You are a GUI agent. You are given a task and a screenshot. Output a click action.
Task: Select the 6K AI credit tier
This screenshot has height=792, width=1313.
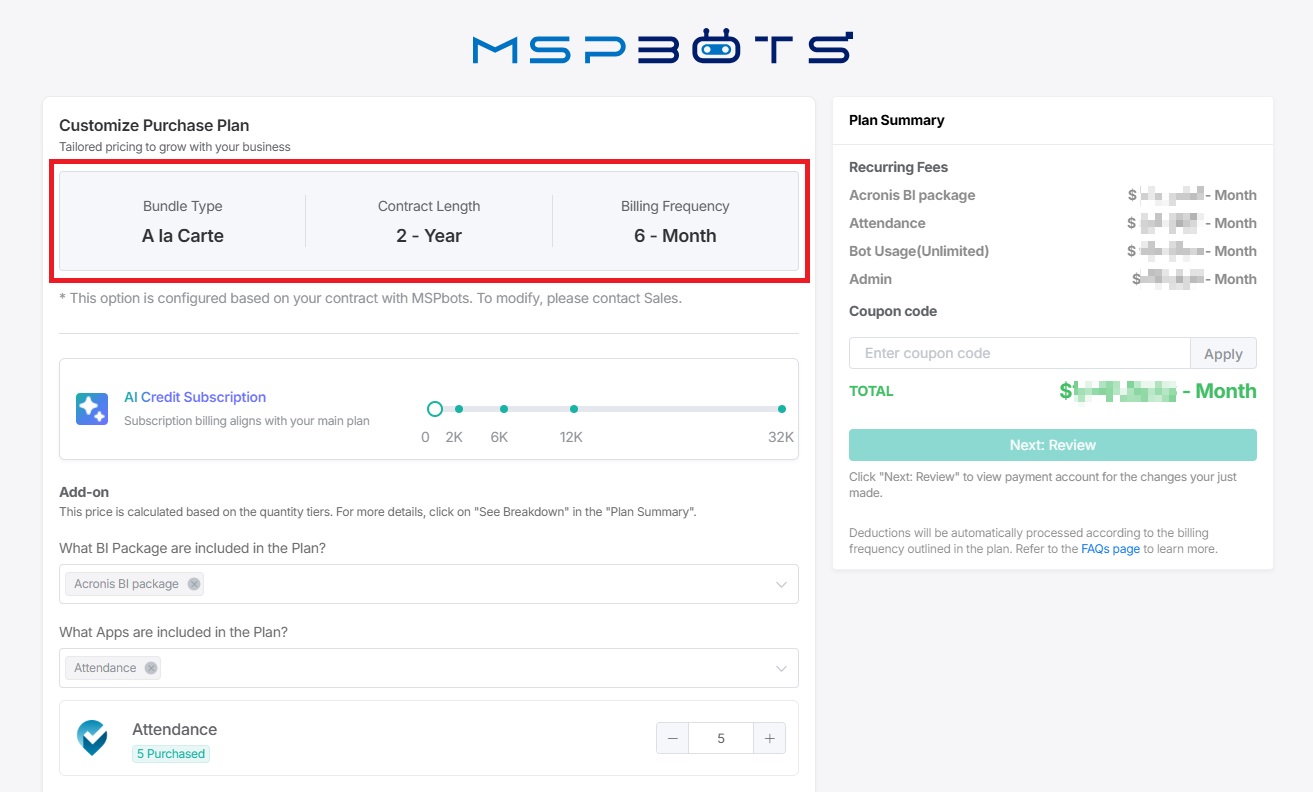pos(504,409)
